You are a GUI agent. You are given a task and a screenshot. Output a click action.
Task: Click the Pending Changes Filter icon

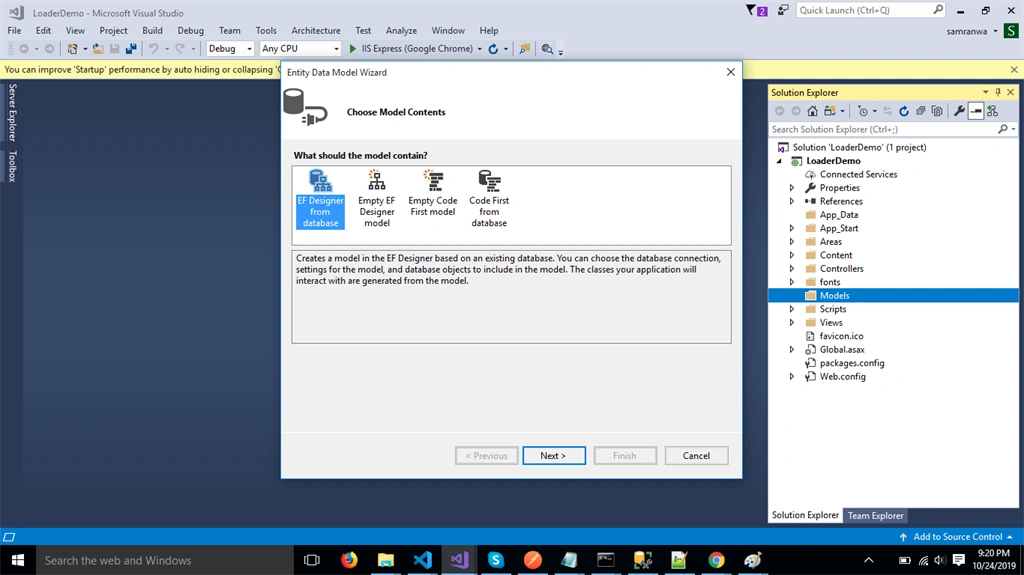click(863, 111)
